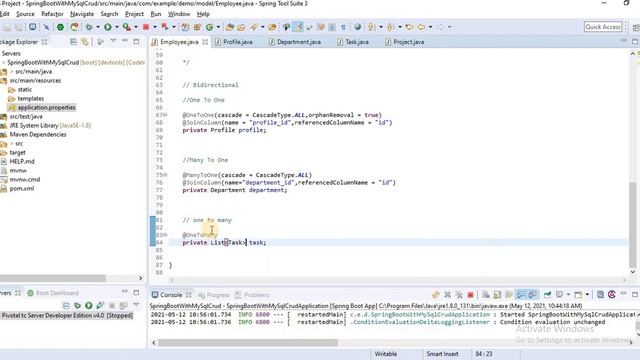Select pom.xml in Package Explorer
The image size is (640, 360).
point(22,189)
